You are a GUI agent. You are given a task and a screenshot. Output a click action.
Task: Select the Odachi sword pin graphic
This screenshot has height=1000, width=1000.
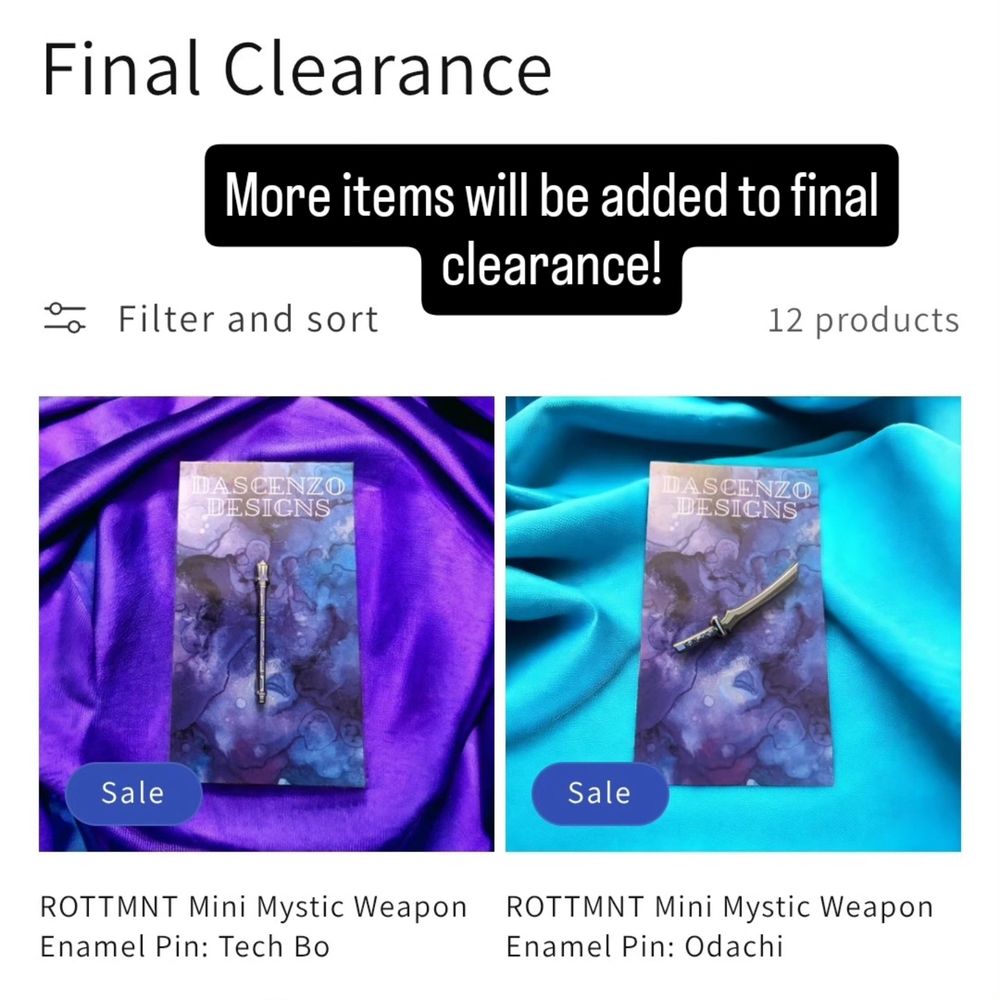click(735, 608)
